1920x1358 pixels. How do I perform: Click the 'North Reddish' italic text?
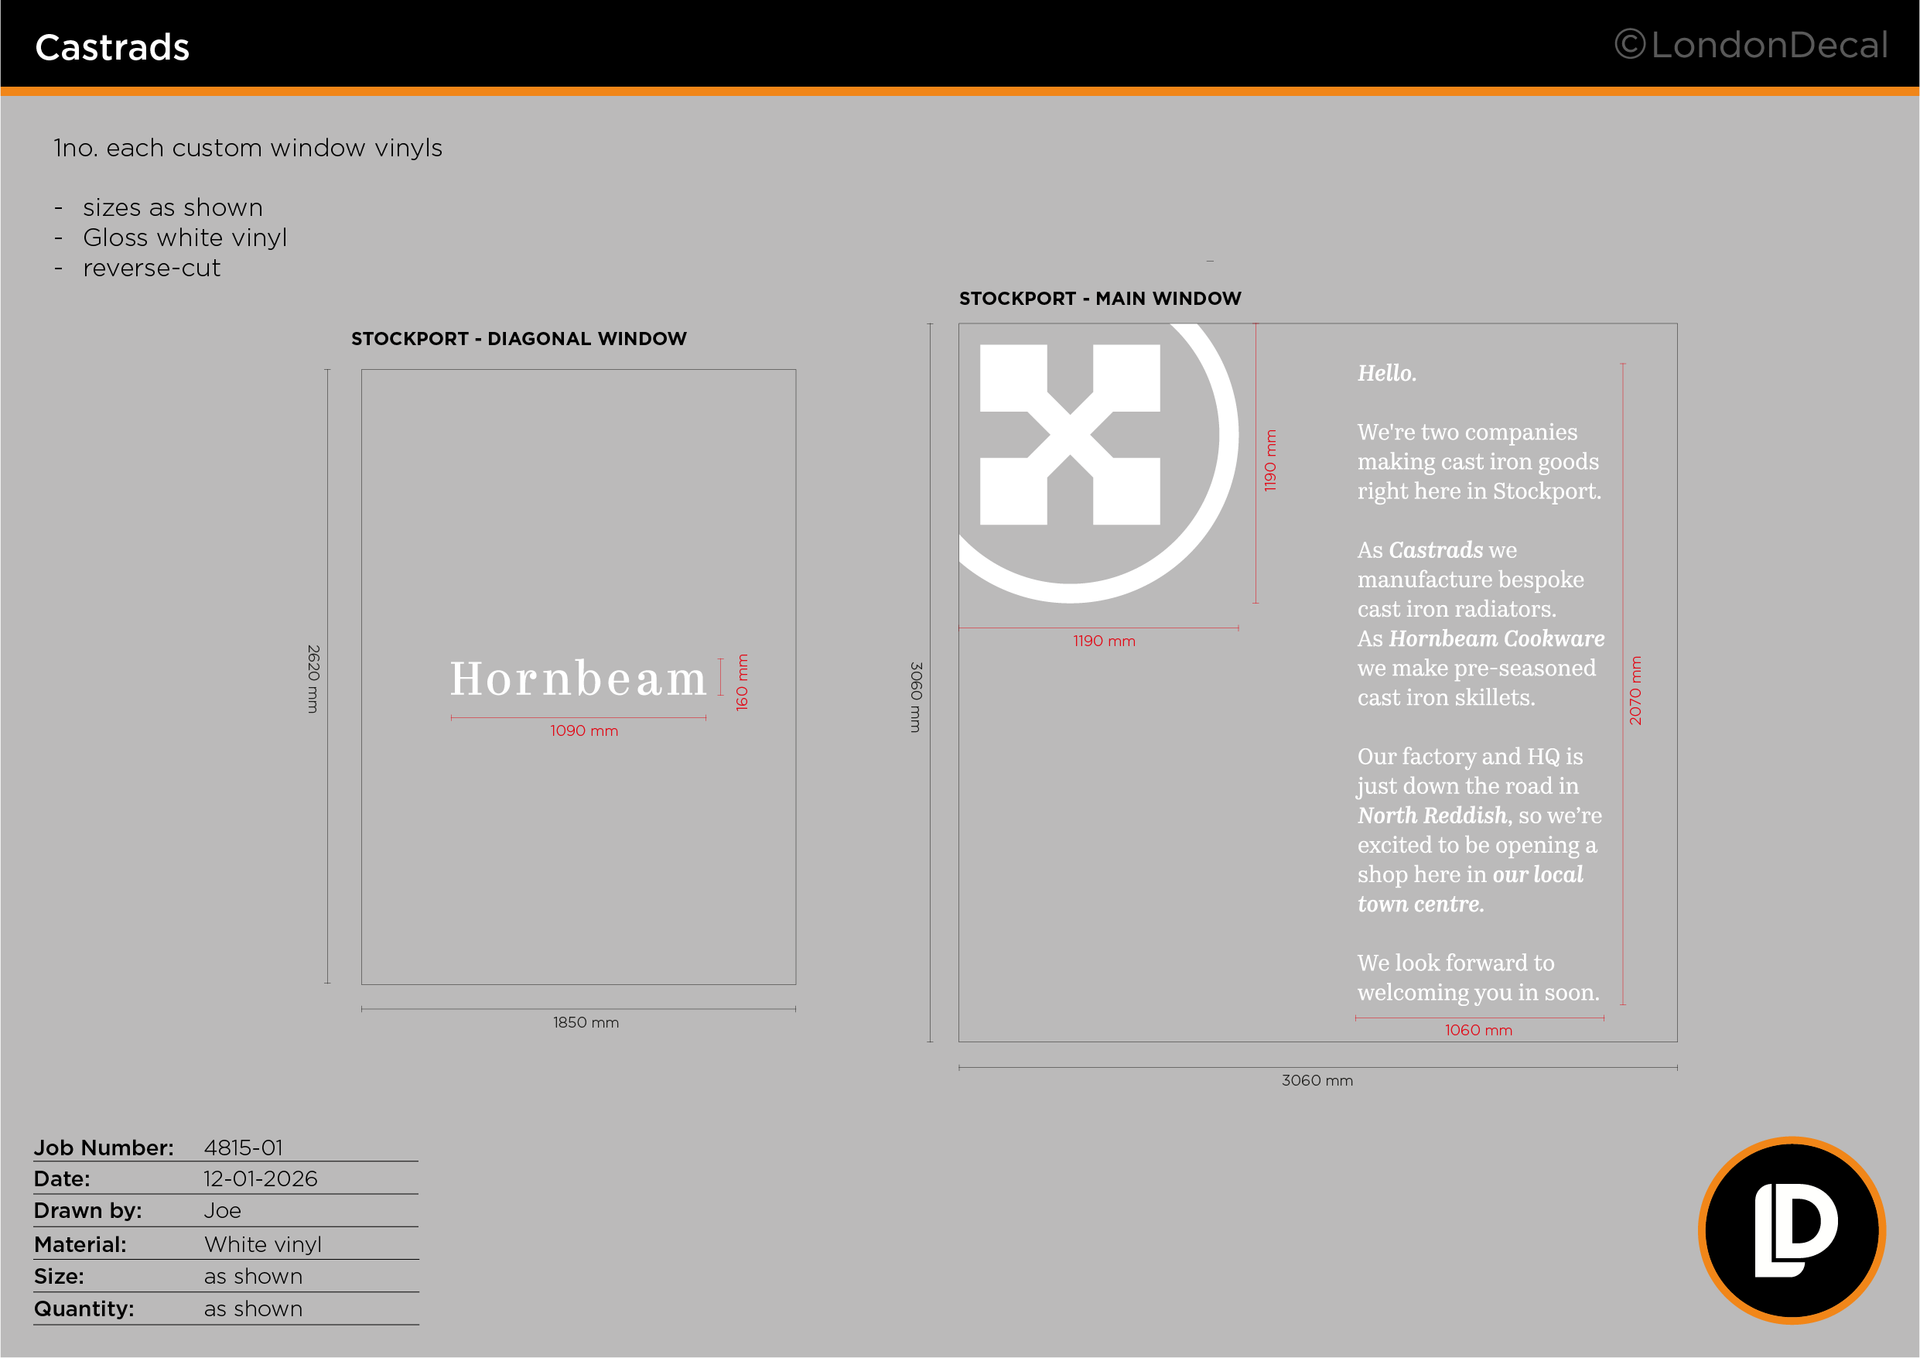1432,815
